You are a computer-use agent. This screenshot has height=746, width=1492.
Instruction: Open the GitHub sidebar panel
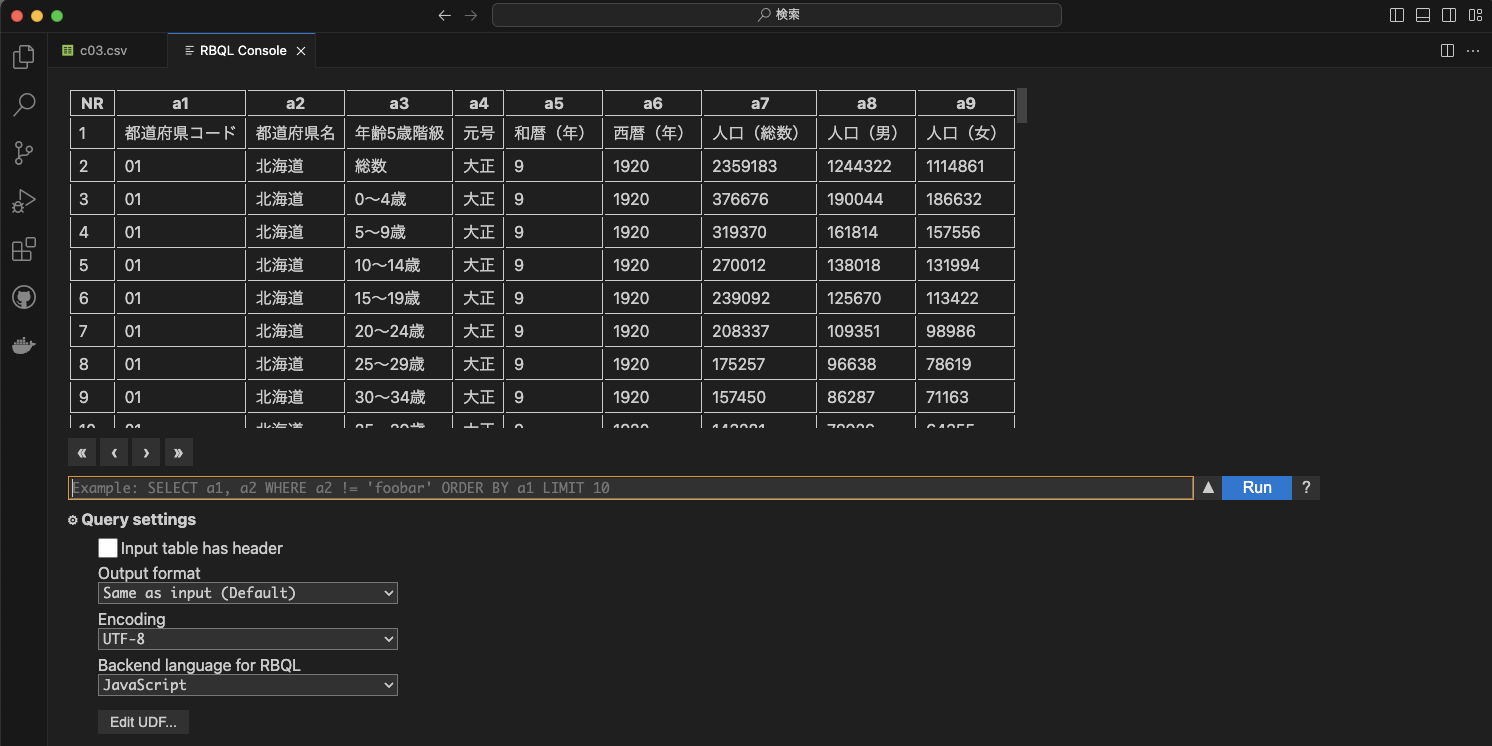coord(23,297)
